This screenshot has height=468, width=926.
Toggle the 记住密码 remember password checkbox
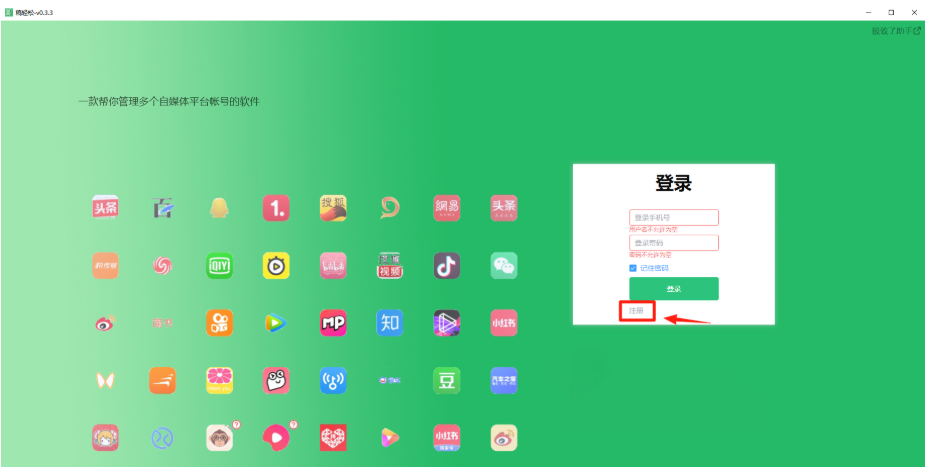click(x=633, y=268)
